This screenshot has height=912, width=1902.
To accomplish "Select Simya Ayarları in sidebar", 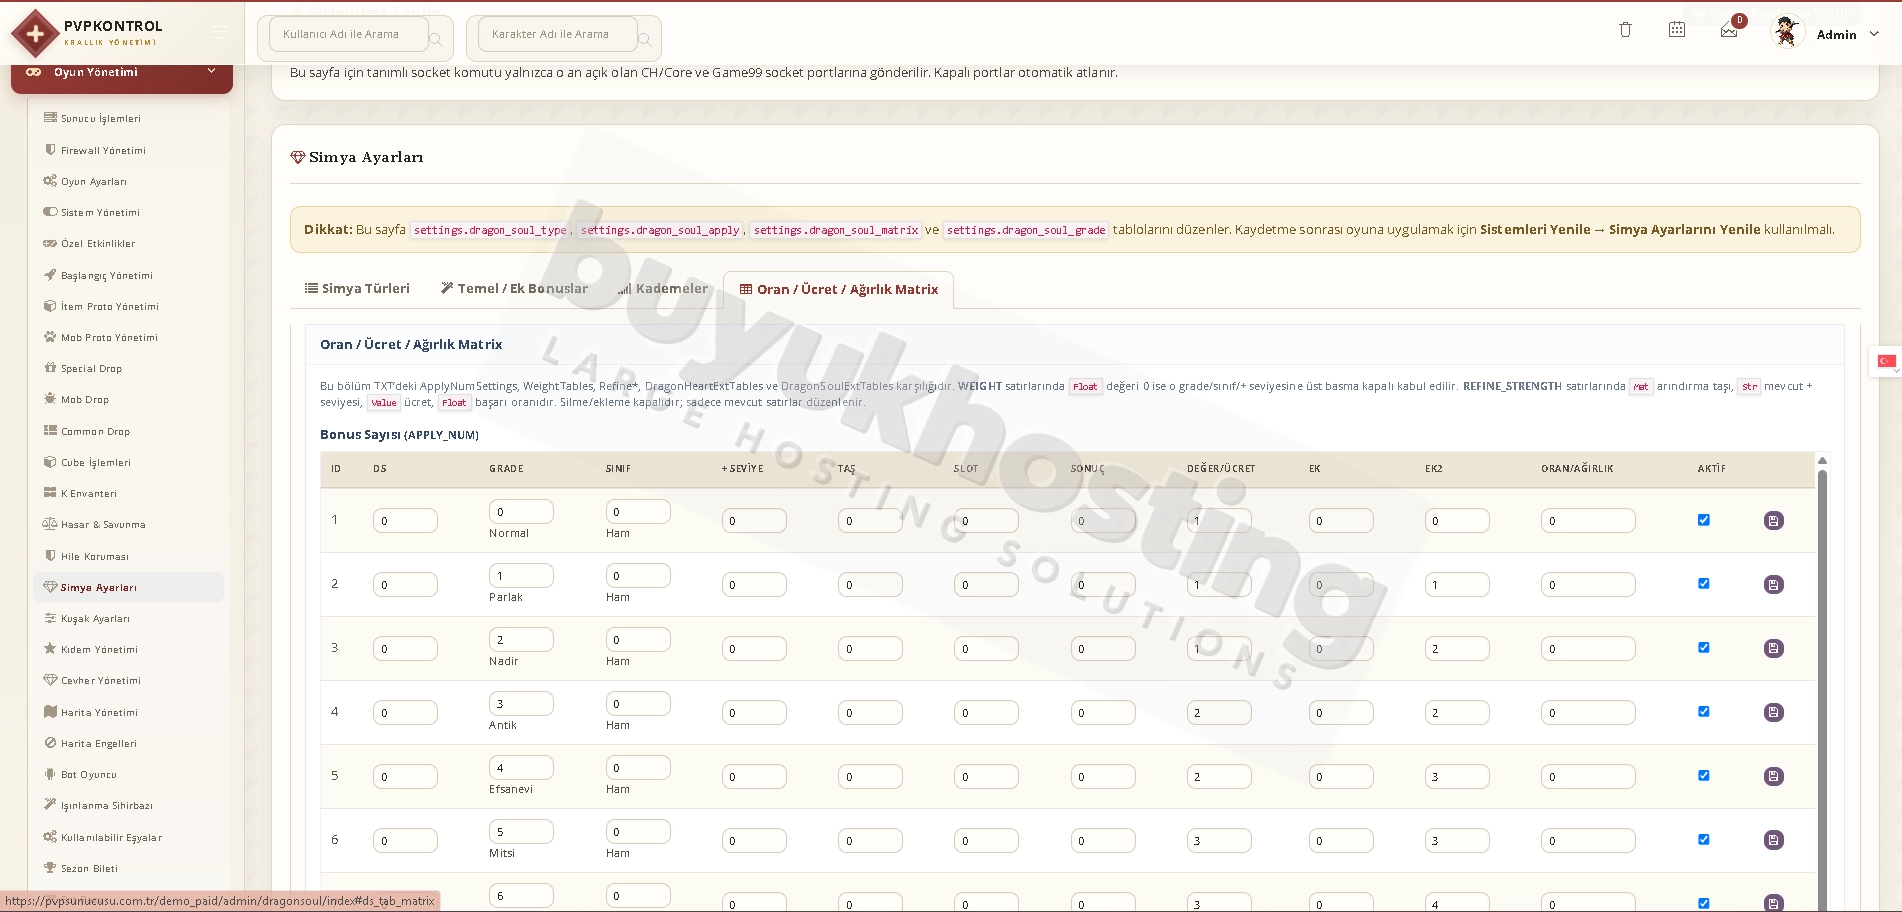I will [x=128, y=587].
